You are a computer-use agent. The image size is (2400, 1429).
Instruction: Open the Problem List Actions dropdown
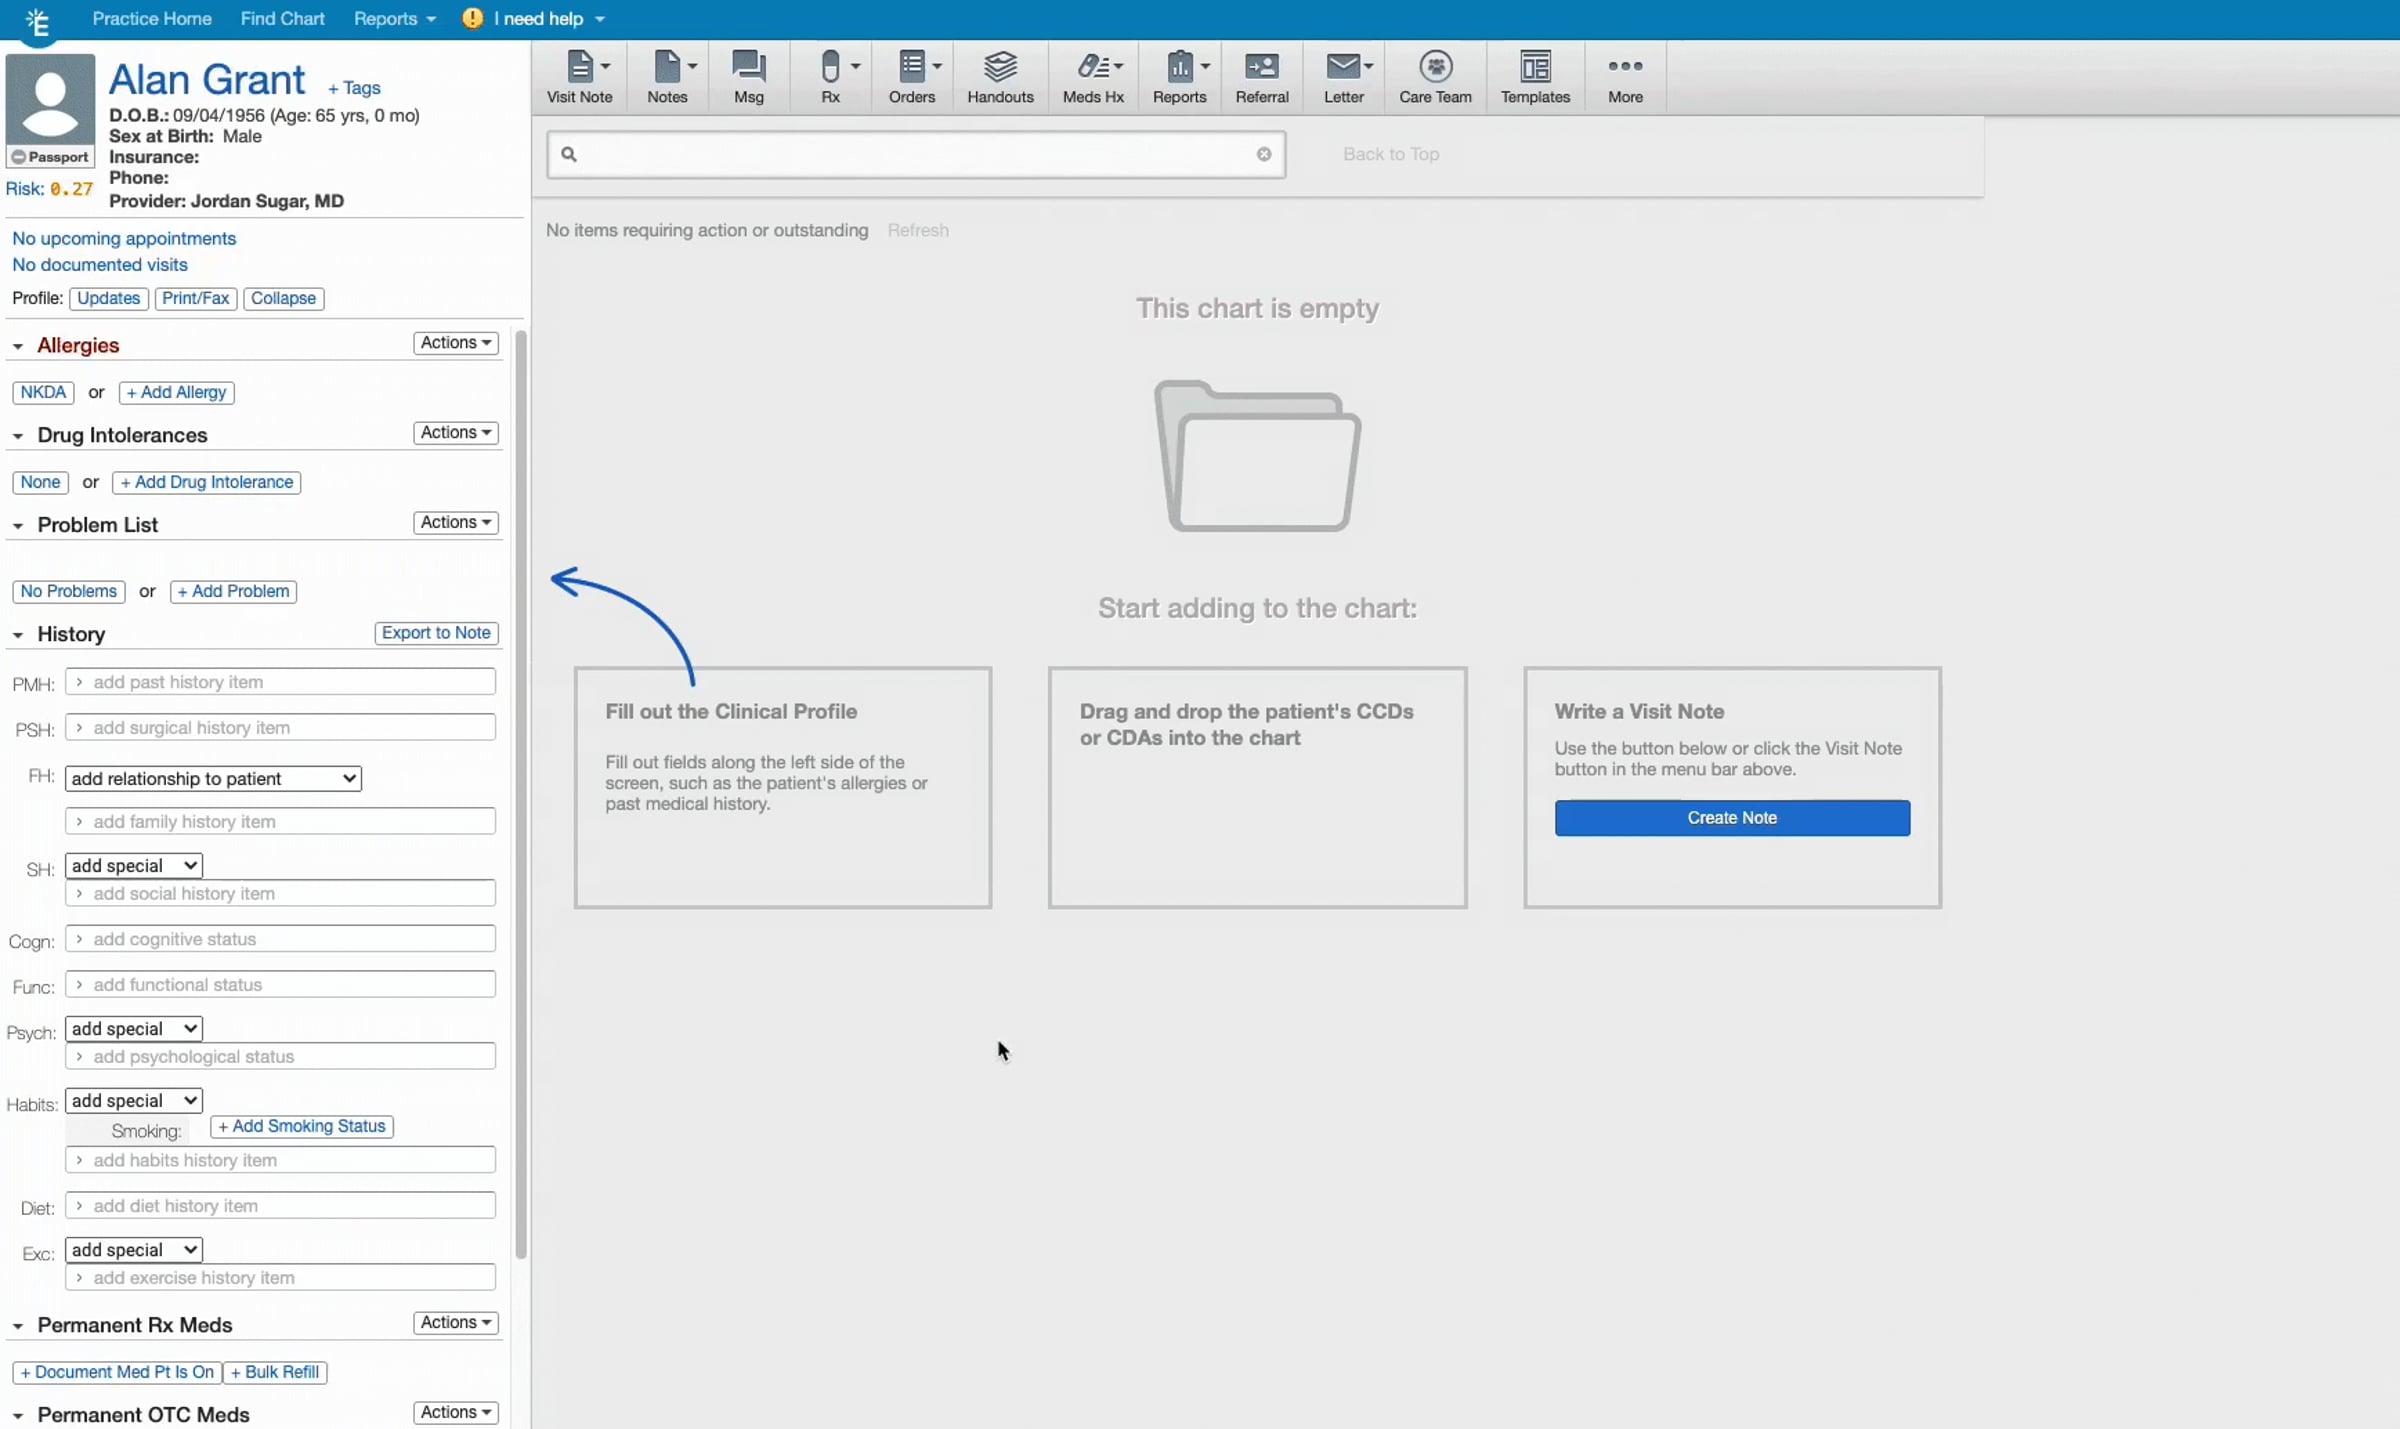(x=456, y=522)
